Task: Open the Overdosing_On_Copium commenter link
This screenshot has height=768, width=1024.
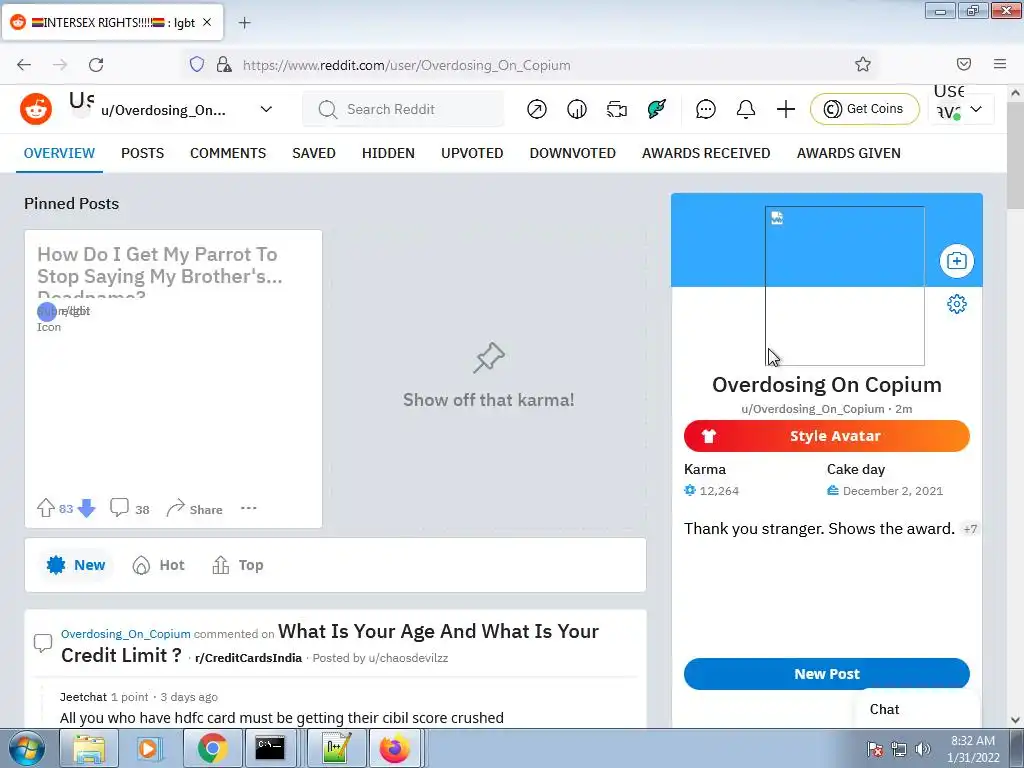Action: [125, 633]
